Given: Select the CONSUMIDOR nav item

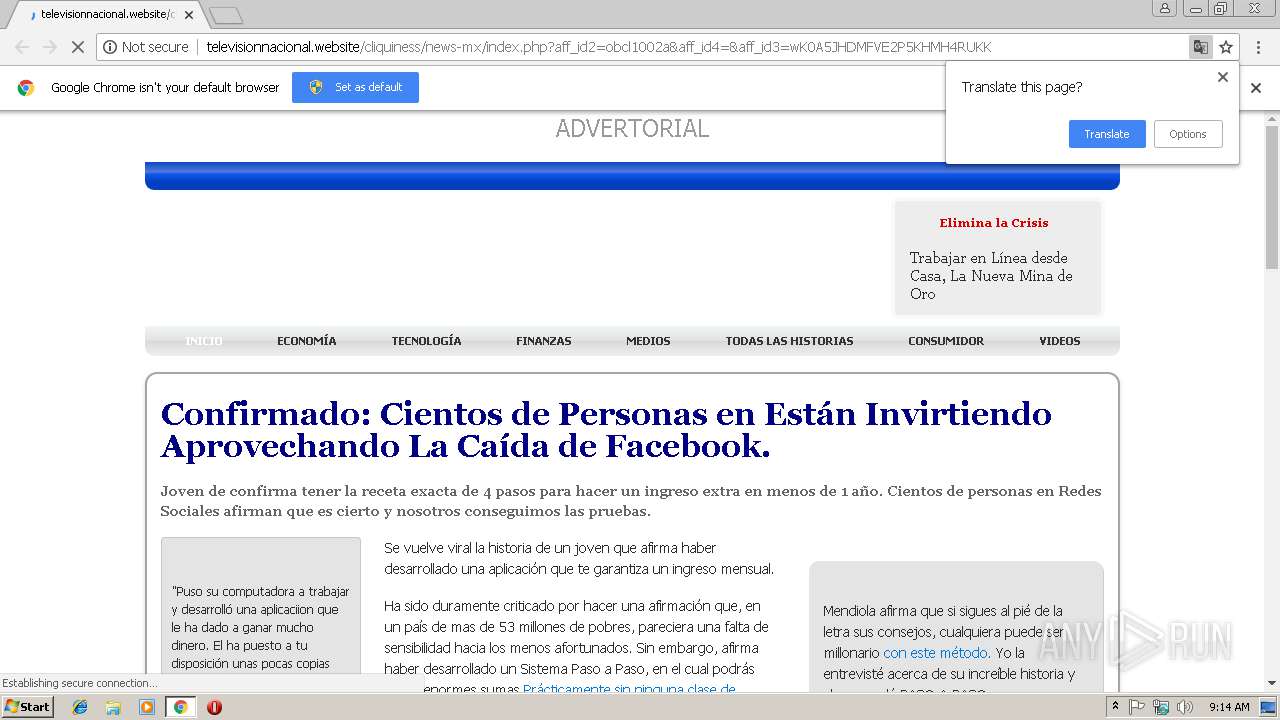Looking at the screenshot, I should click(946, 341).
